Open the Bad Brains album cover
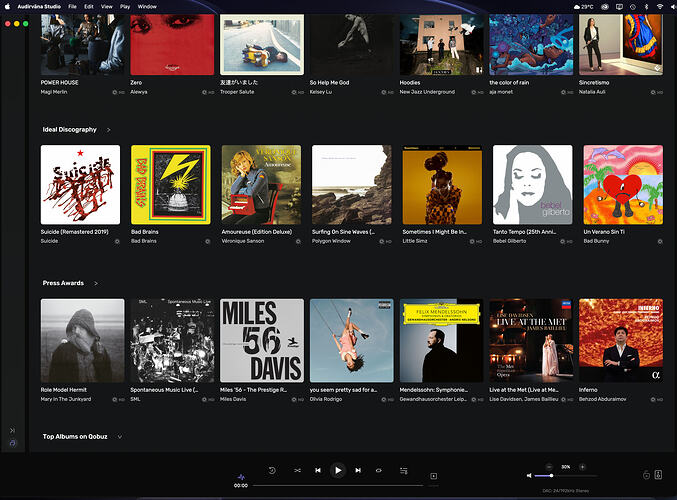The width and height of the screenshot is (677, 500). [x=171, y=184]
